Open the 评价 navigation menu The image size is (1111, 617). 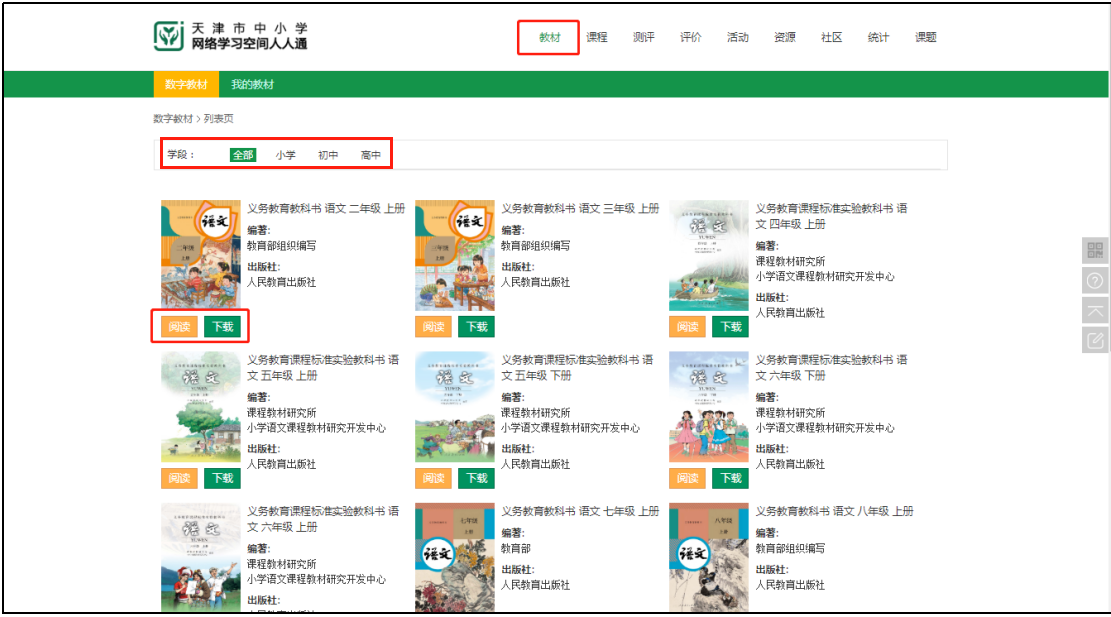click(691, 38)
